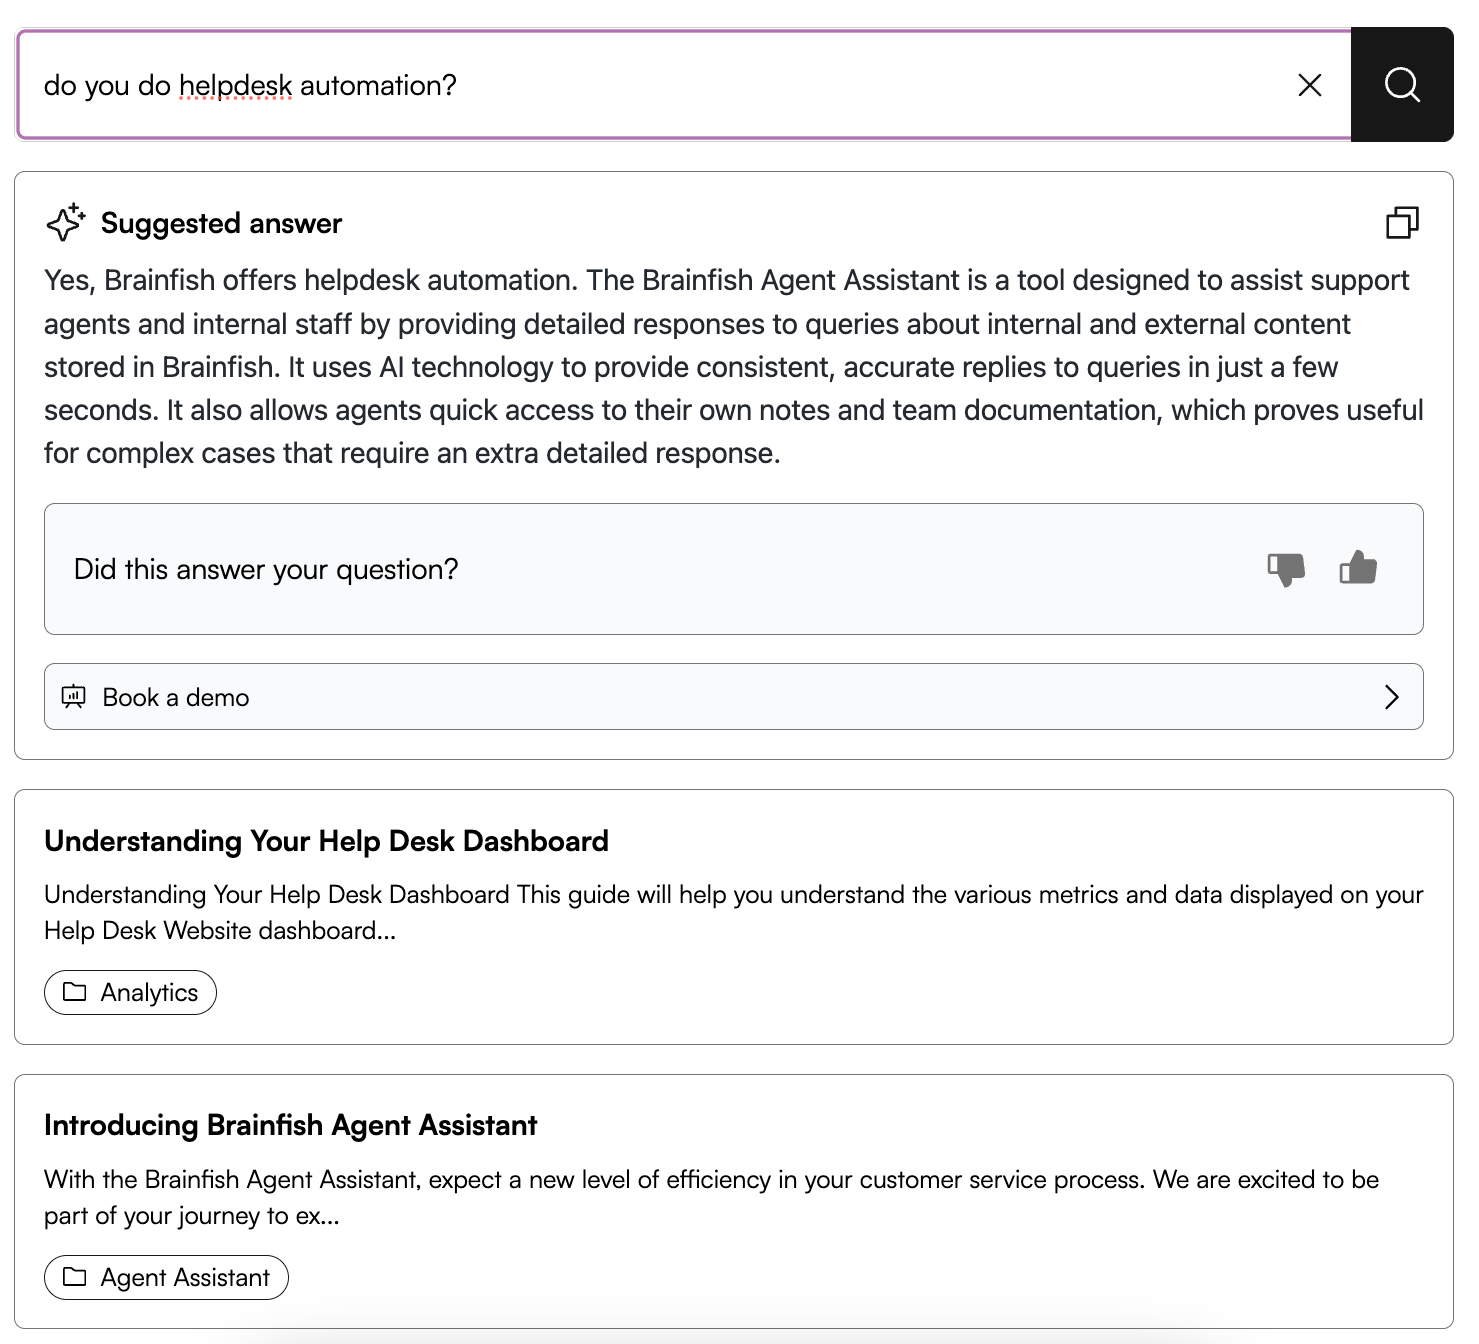Click the Book a demo presentation icon
Viewport: 1479px width, 1344px height.
click(x=74, y=697)
